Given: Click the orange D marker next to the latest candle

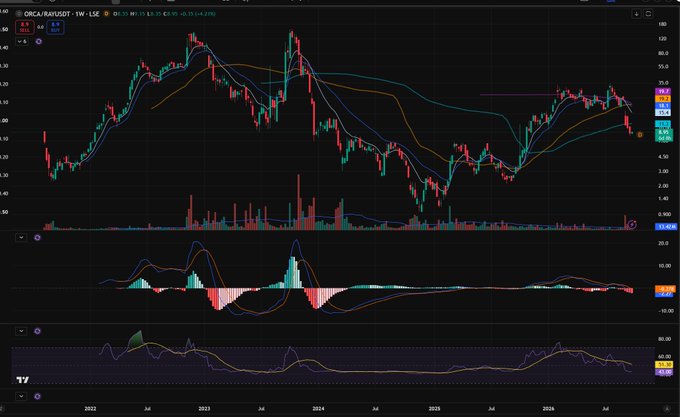Looking at the screenshot, I should tap(640, 135).
